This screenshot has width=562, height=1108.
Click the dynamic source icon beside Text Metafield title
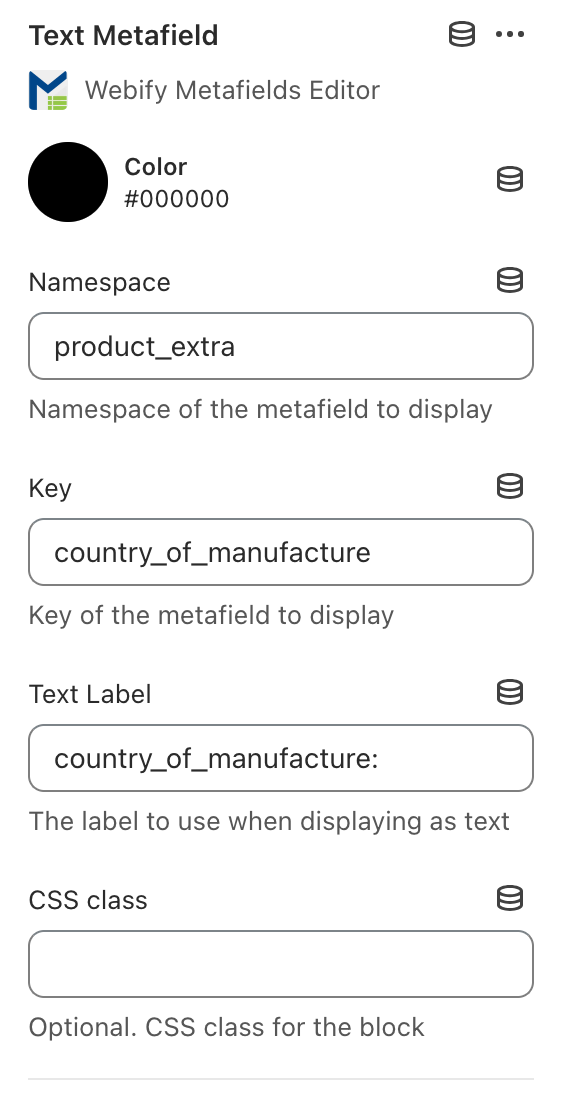pyautogui.click(x=462, y=34)
